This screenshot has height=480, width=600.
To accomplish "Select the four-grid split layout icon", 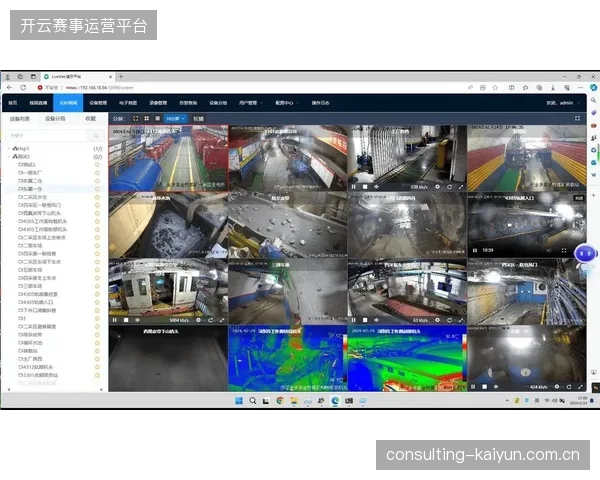I will (147, 119).
